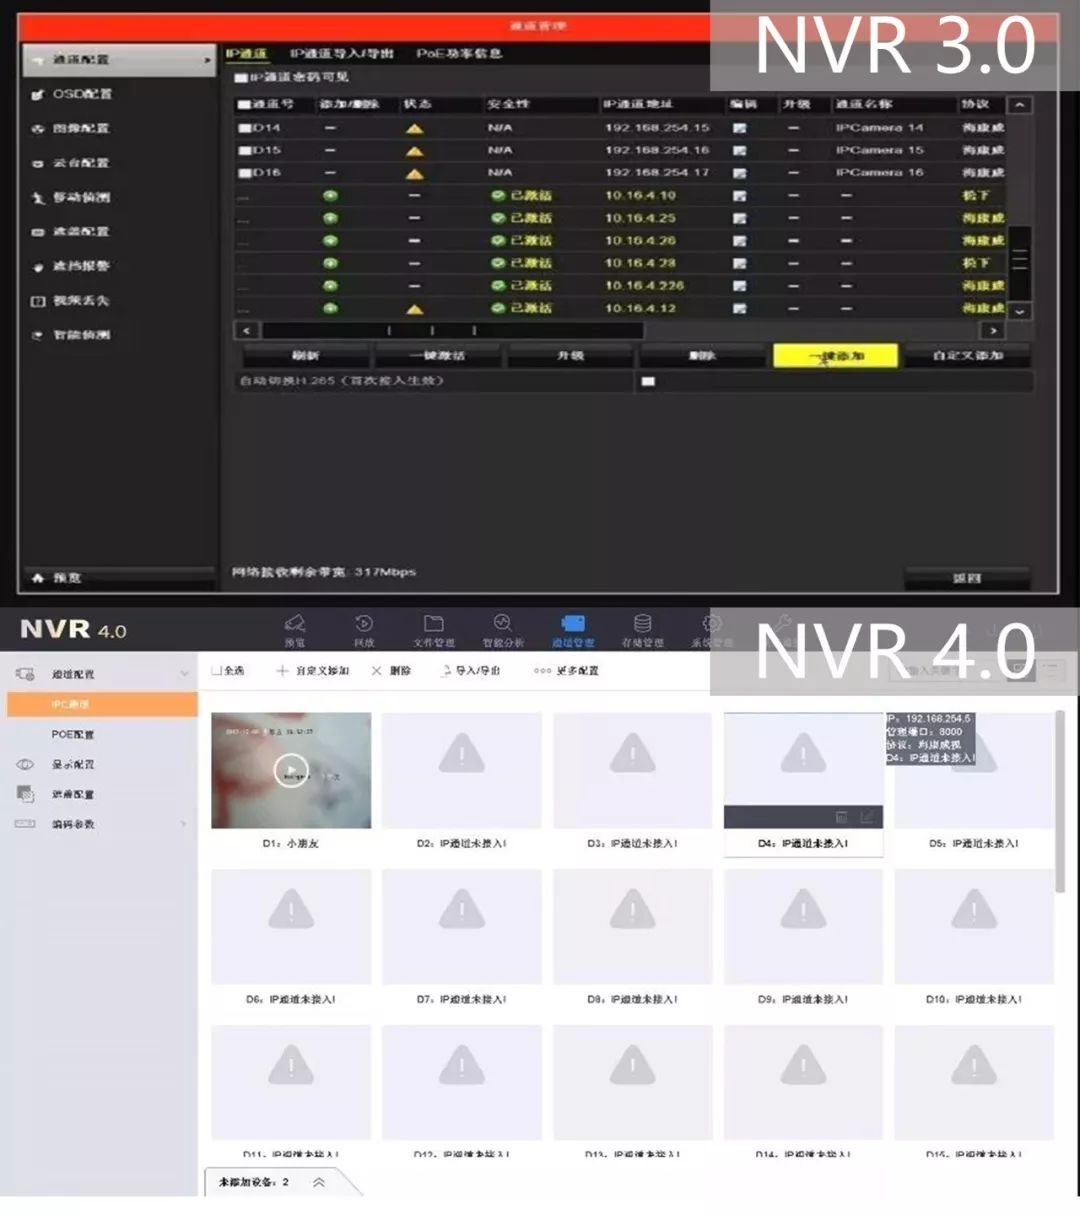Viewport: 1080px width, 1215px height.
Task: Click the 编码参数 icon in the NVR 4.0 sidebar
Action: click(x=25, y=824)
